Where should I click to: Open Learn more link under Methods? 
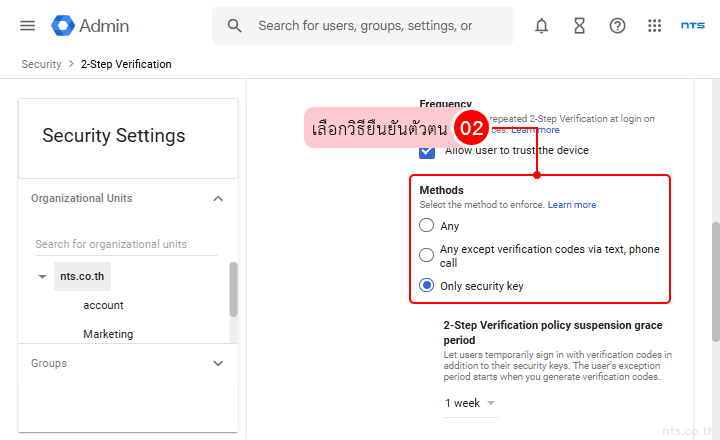[x=572, y=205]
